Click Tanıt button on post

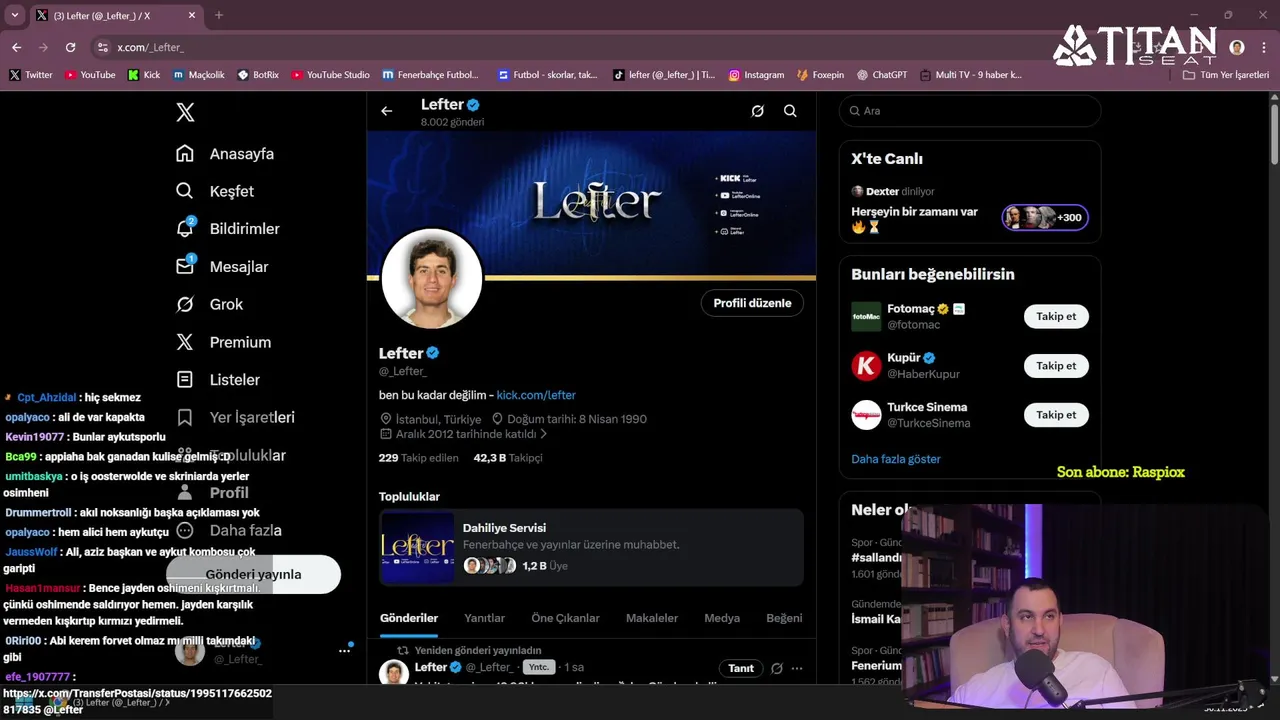(x=741, y=668)
